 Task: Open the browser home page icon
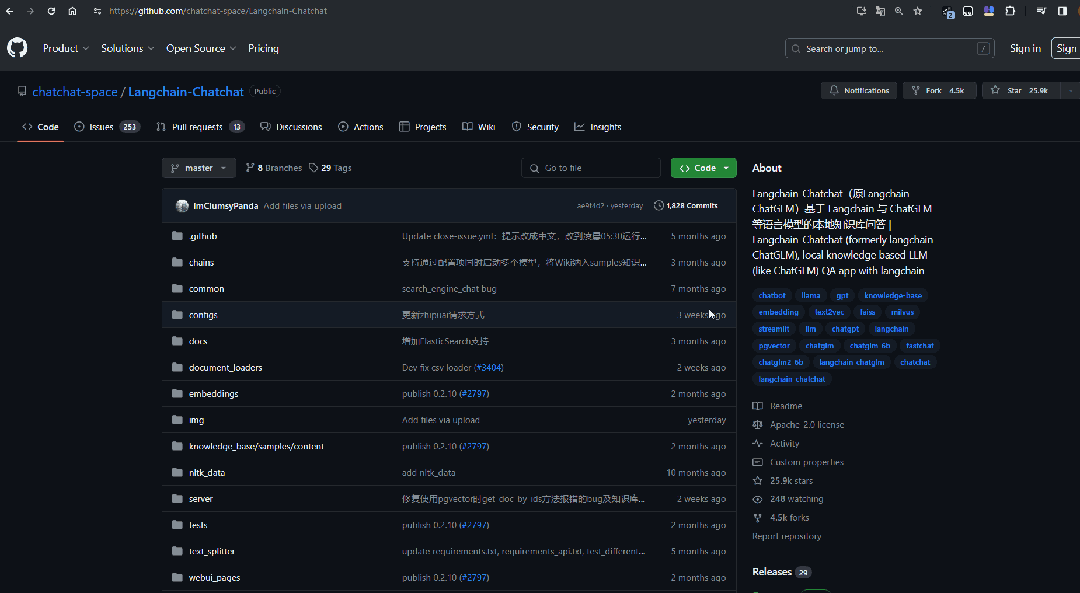[x=72, y=11]
